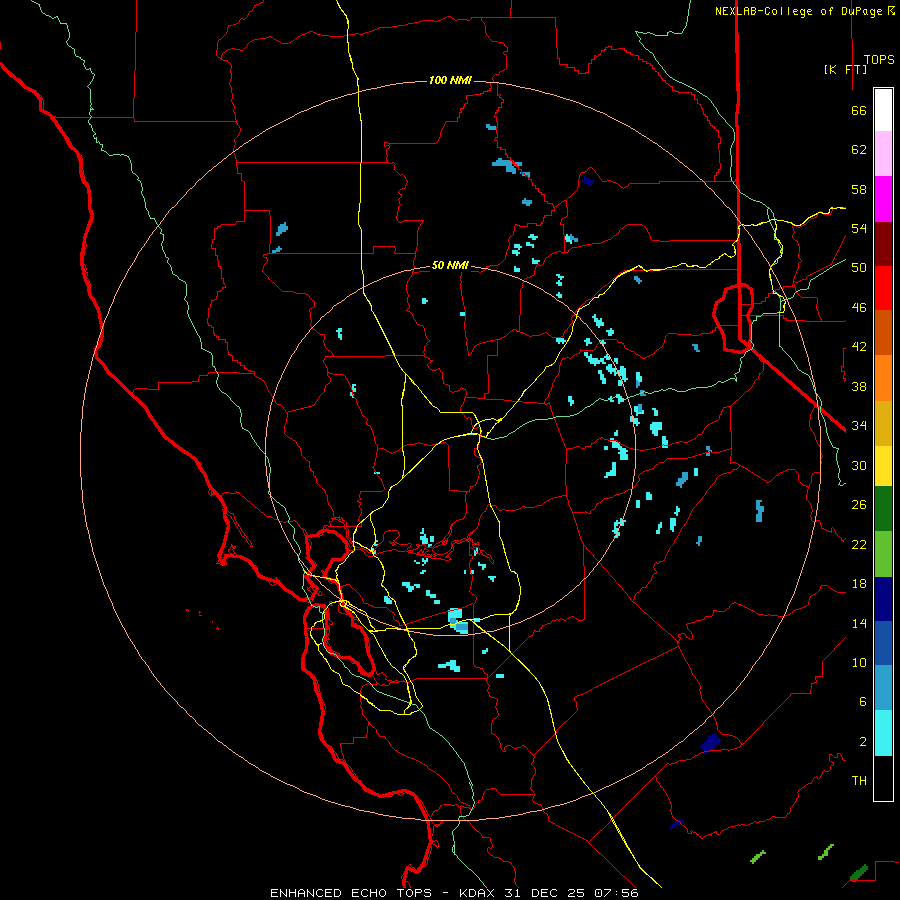Click the light green legend swatch
900x900 pixels.
(x=883, y=554)
